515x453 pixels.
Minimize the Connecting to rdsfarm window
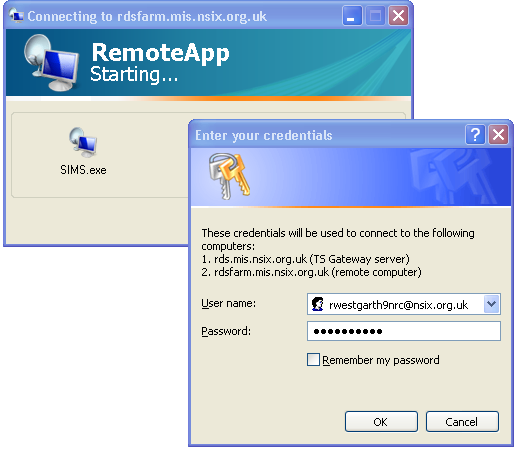click(352, 16)
